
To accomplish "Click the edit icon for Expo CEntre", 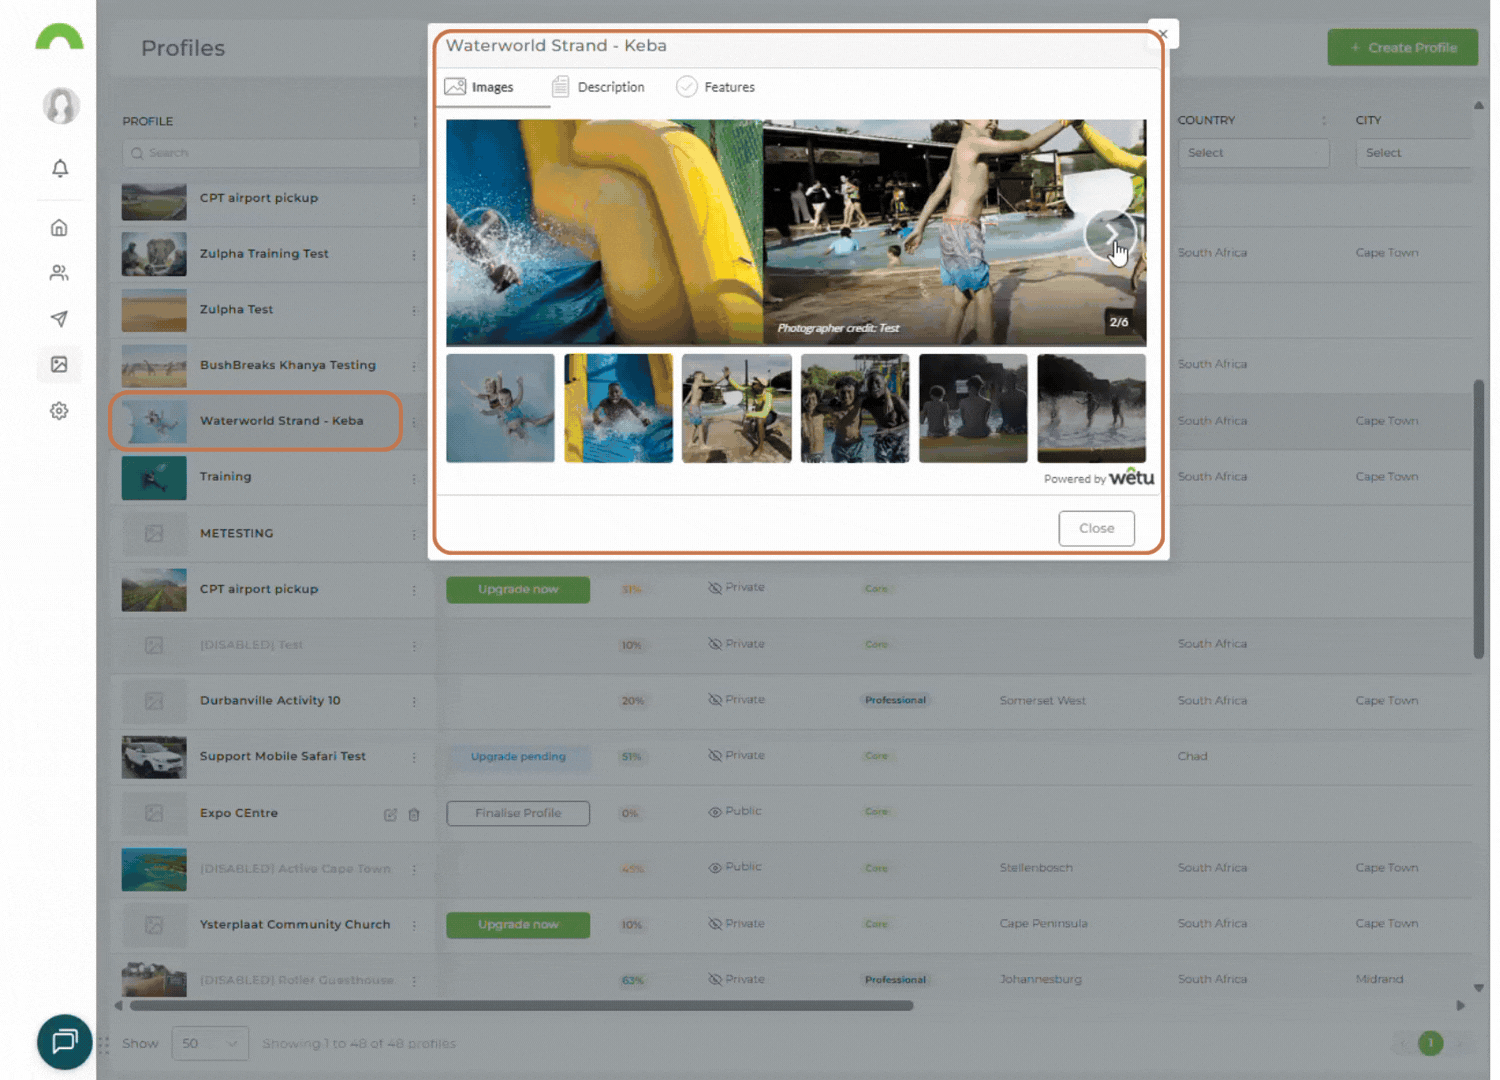I will click(390, 815).
